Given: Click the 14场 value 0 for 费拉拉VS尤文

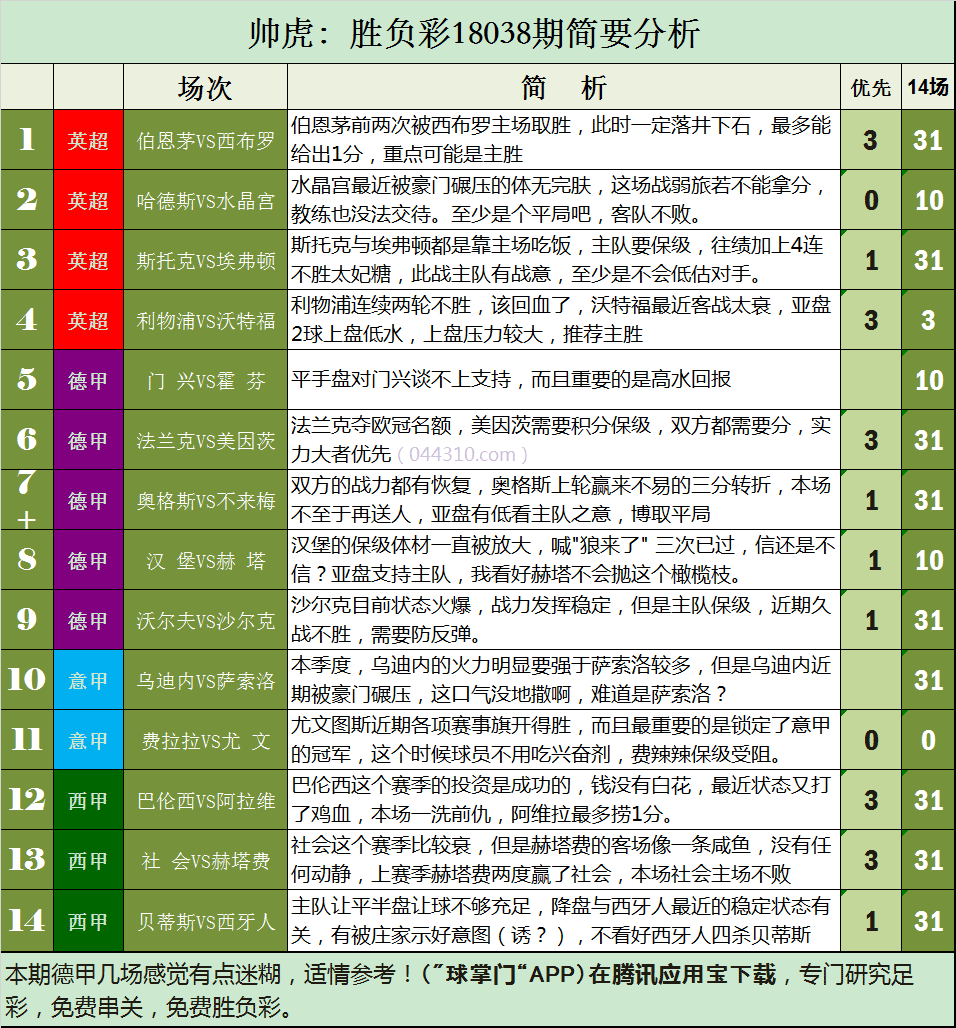Looking at the screenshot, I should click(928, 740).
